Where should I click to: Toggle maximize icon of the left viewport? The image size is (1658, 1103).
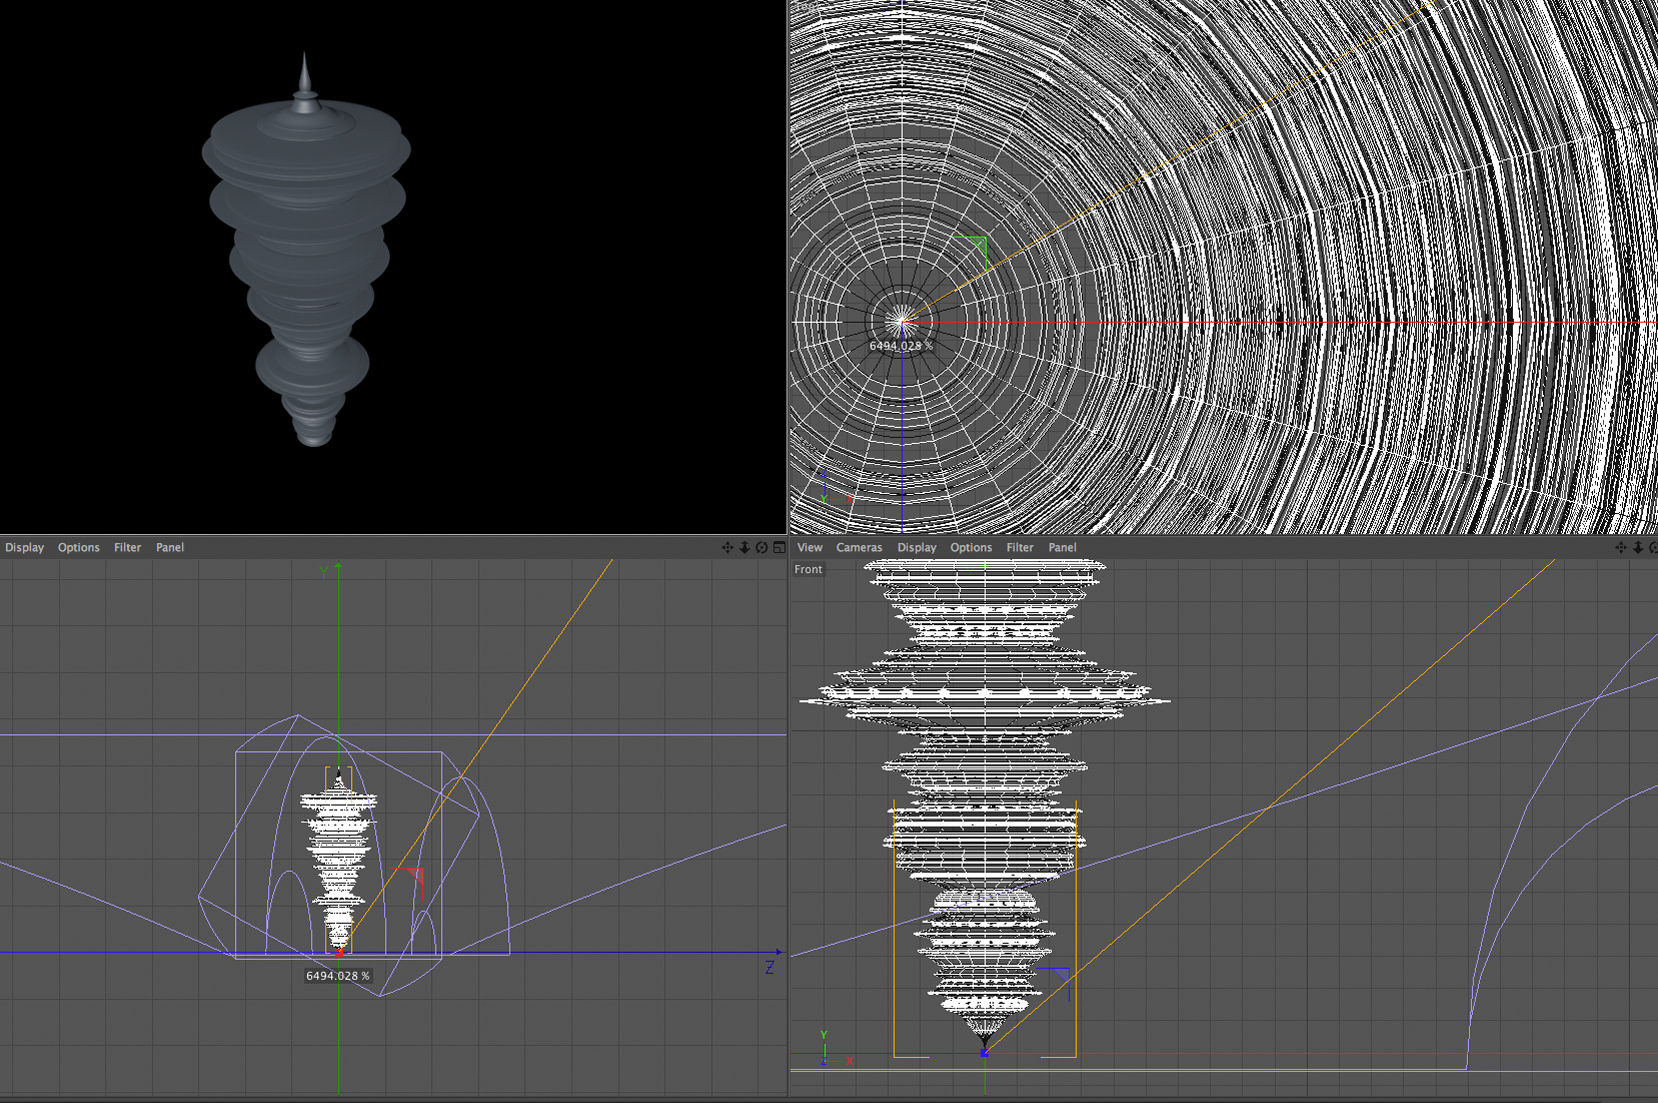tap(778, 547)
